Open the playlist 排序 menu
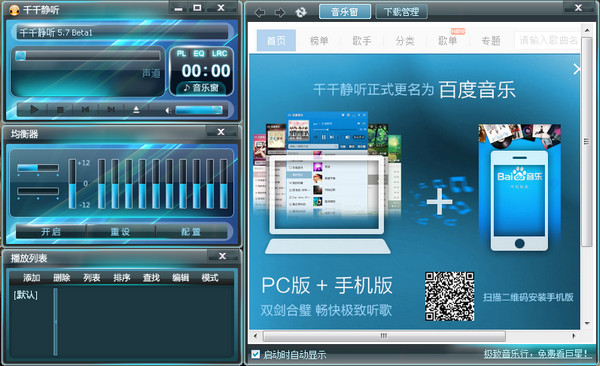600x366 pixels. pos(122,278)
